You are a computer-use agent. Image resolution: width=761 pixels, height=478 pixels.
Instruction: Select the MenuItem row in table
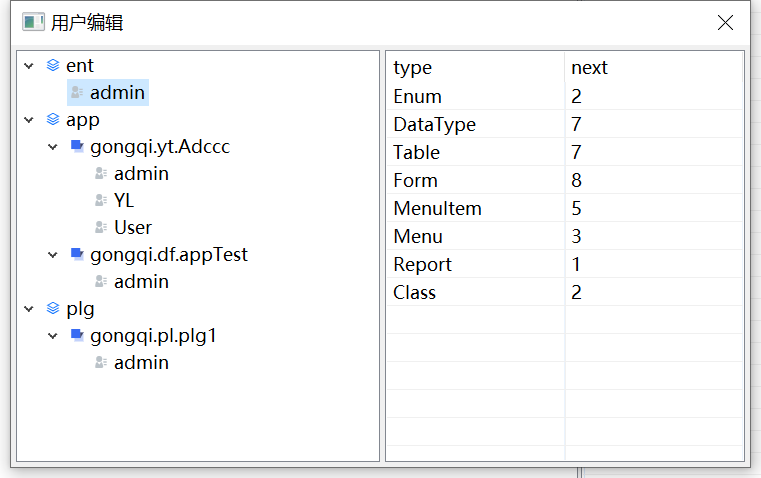[x=438, y=209]
